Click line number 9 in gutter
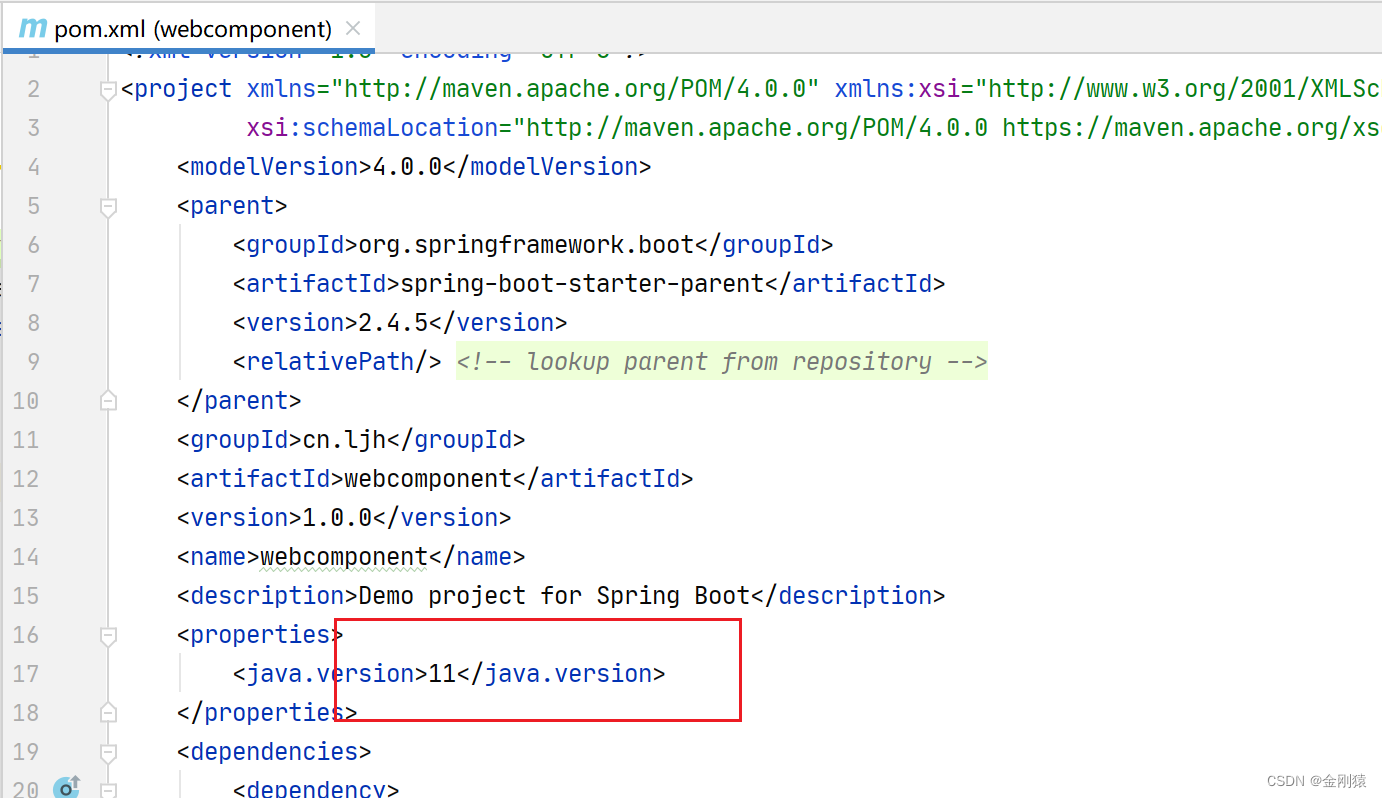1382x798 pixels. [34, 362]
